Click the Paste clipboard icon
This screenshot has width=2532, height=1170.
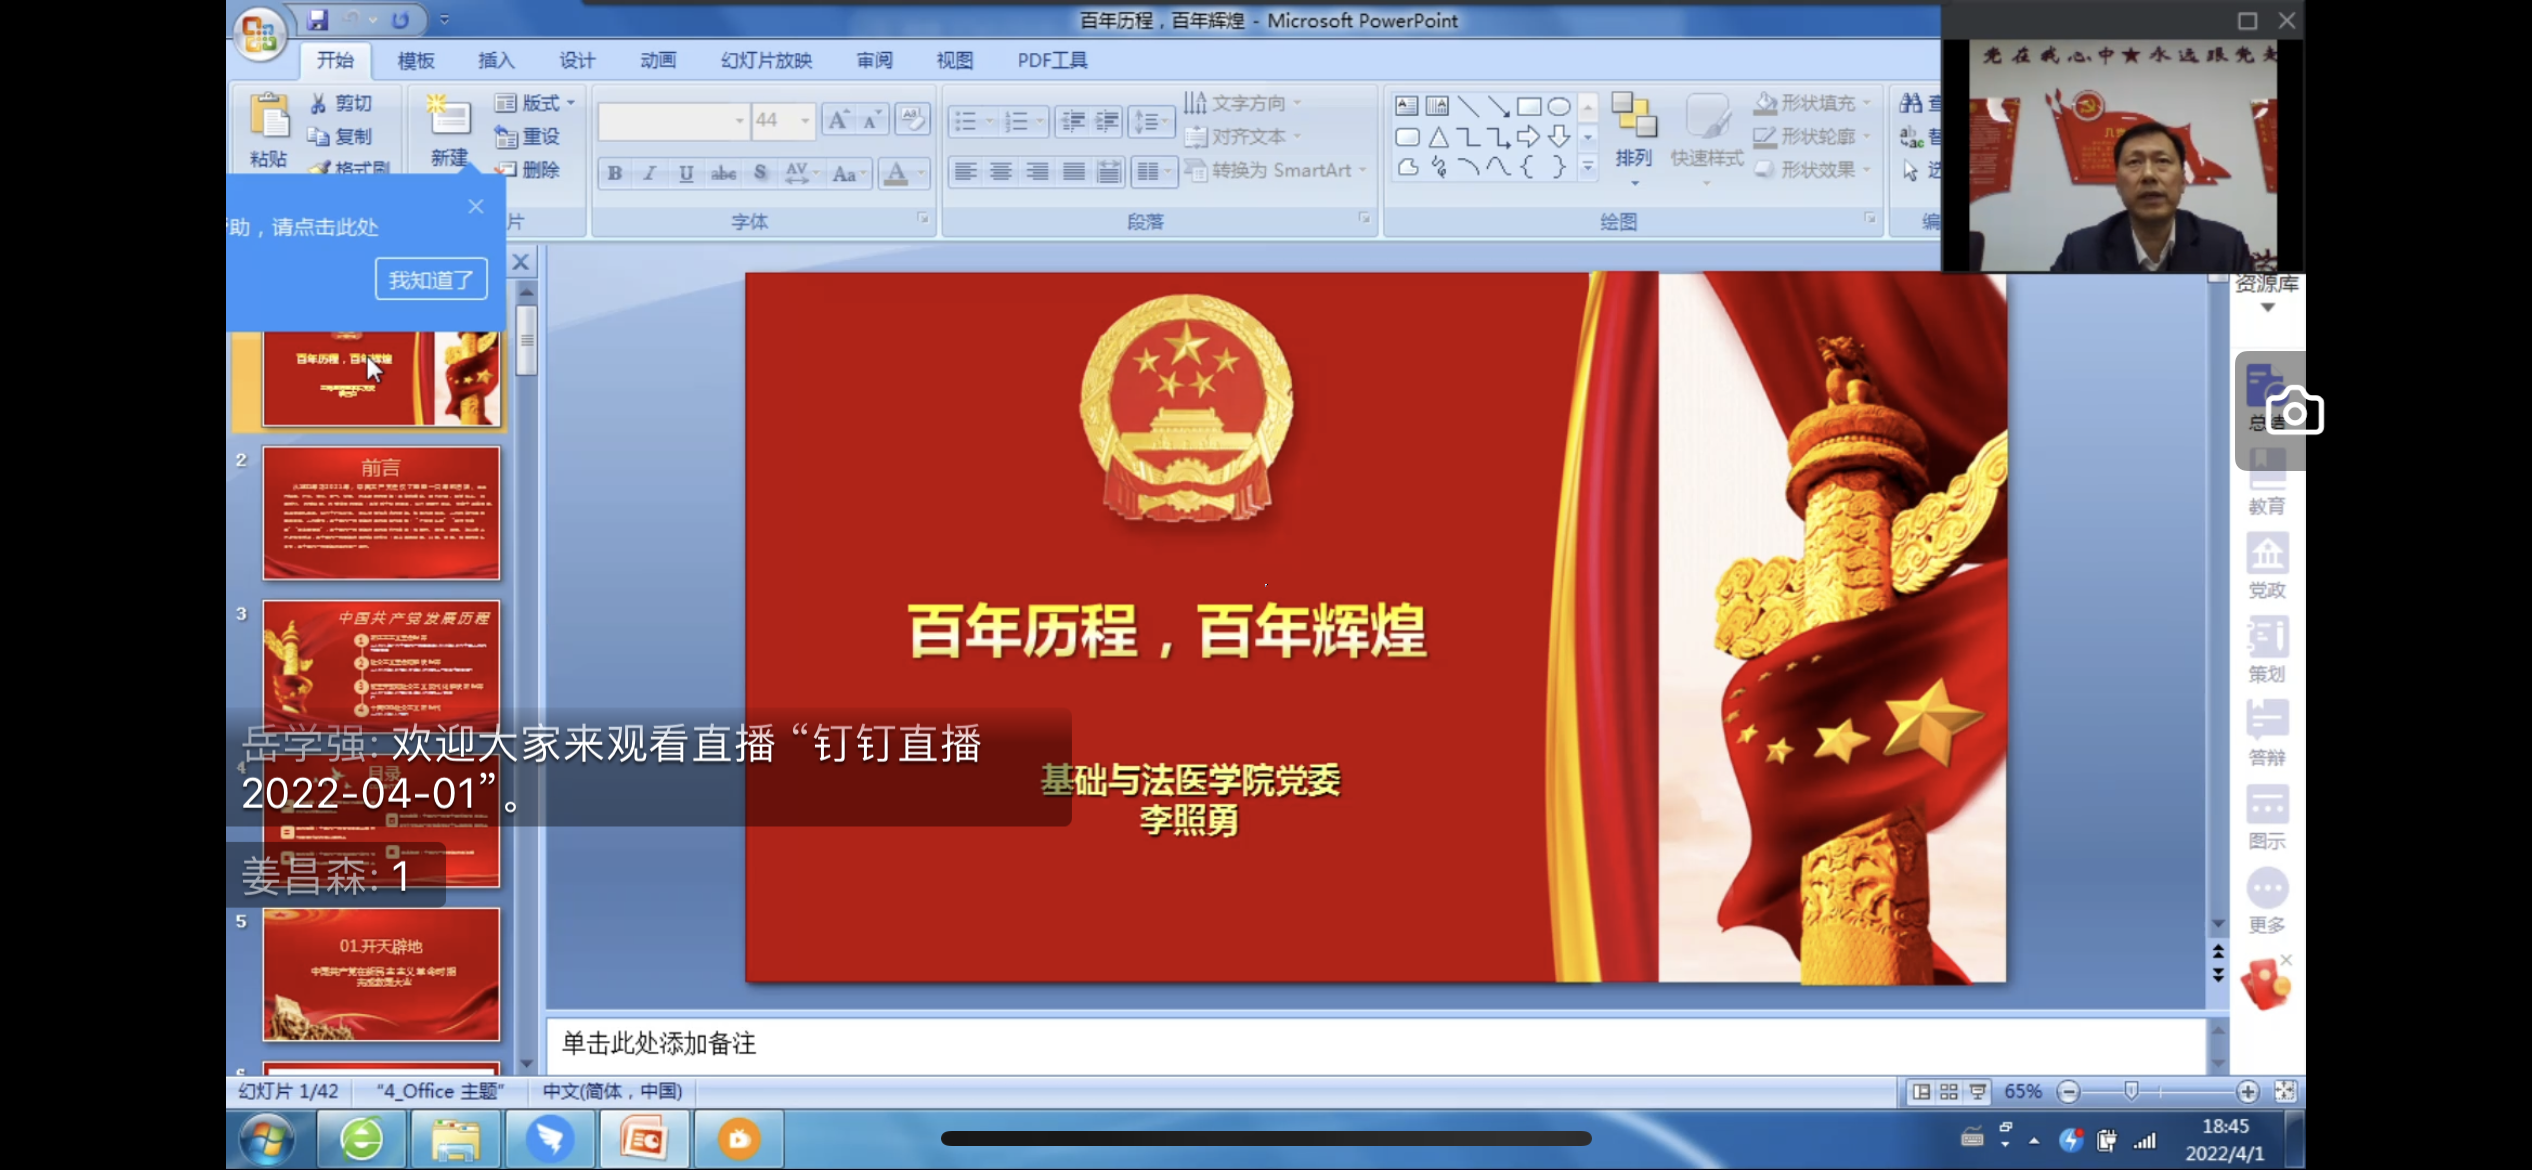pos(268,118)
